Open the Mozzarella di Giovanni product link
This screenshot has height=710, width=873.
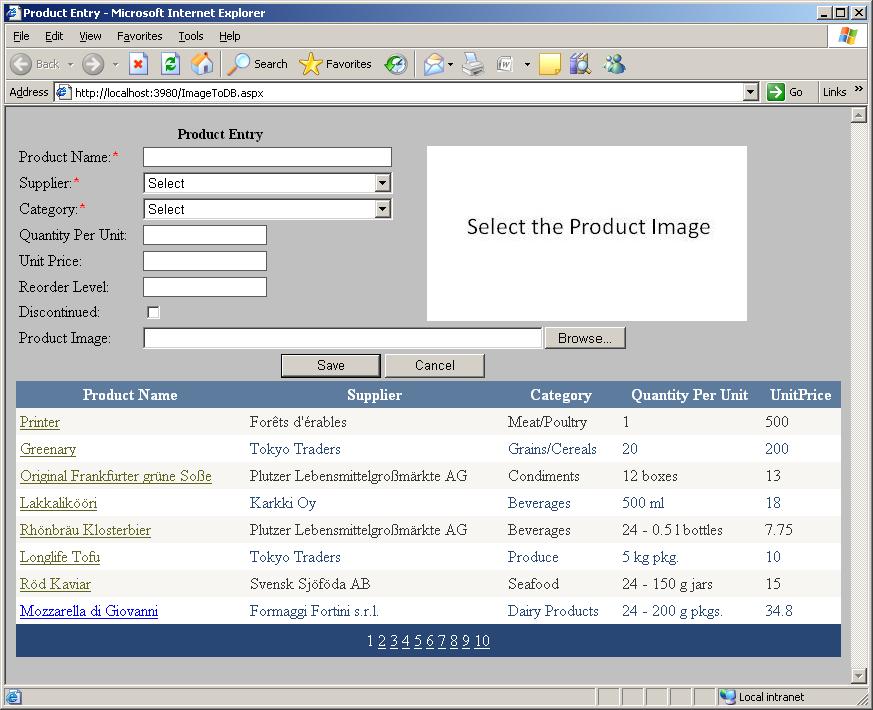89,611
